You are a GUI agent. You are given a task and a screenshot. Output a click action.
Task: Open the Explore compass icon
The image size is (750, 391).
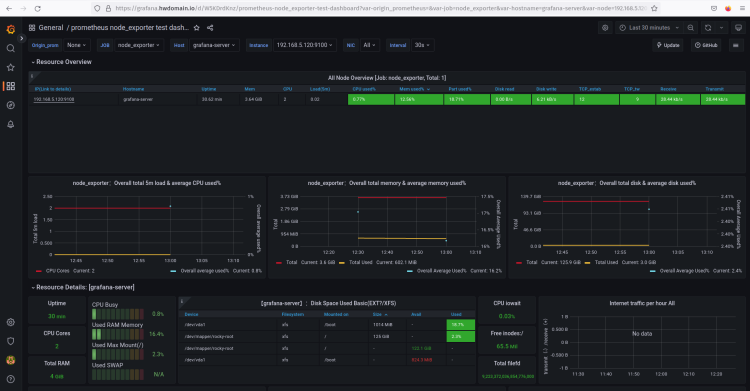11,105
